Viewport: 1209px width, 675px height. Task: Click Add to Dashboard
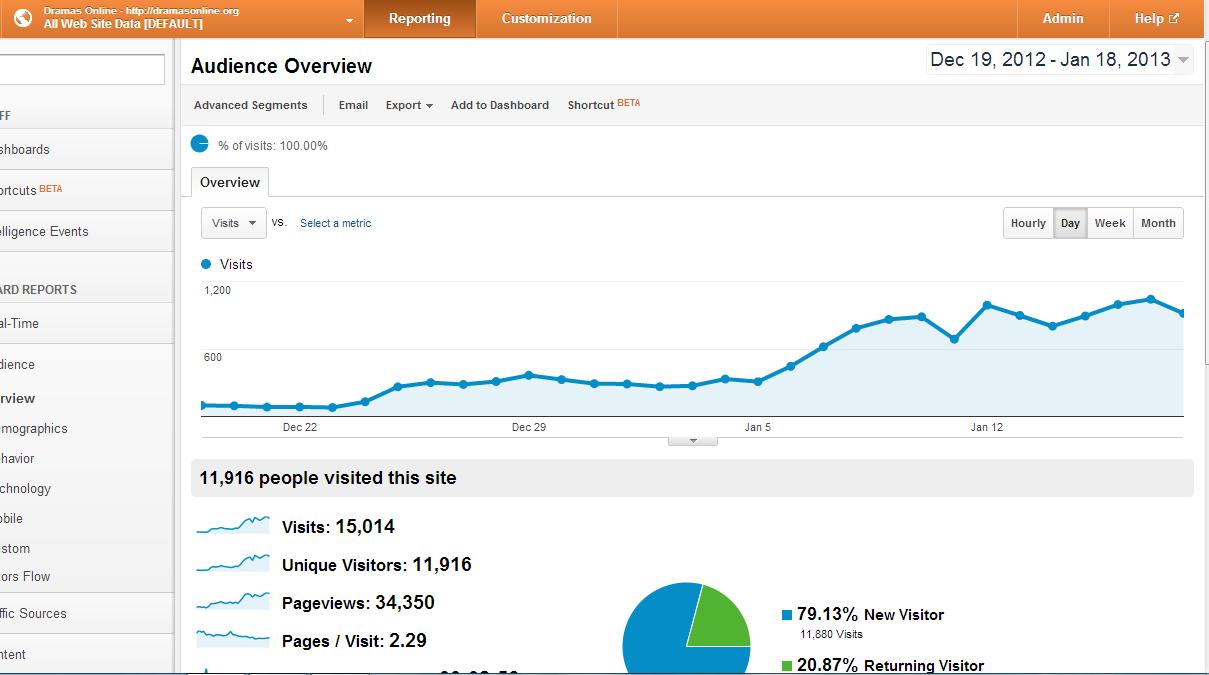coord(499,105)
